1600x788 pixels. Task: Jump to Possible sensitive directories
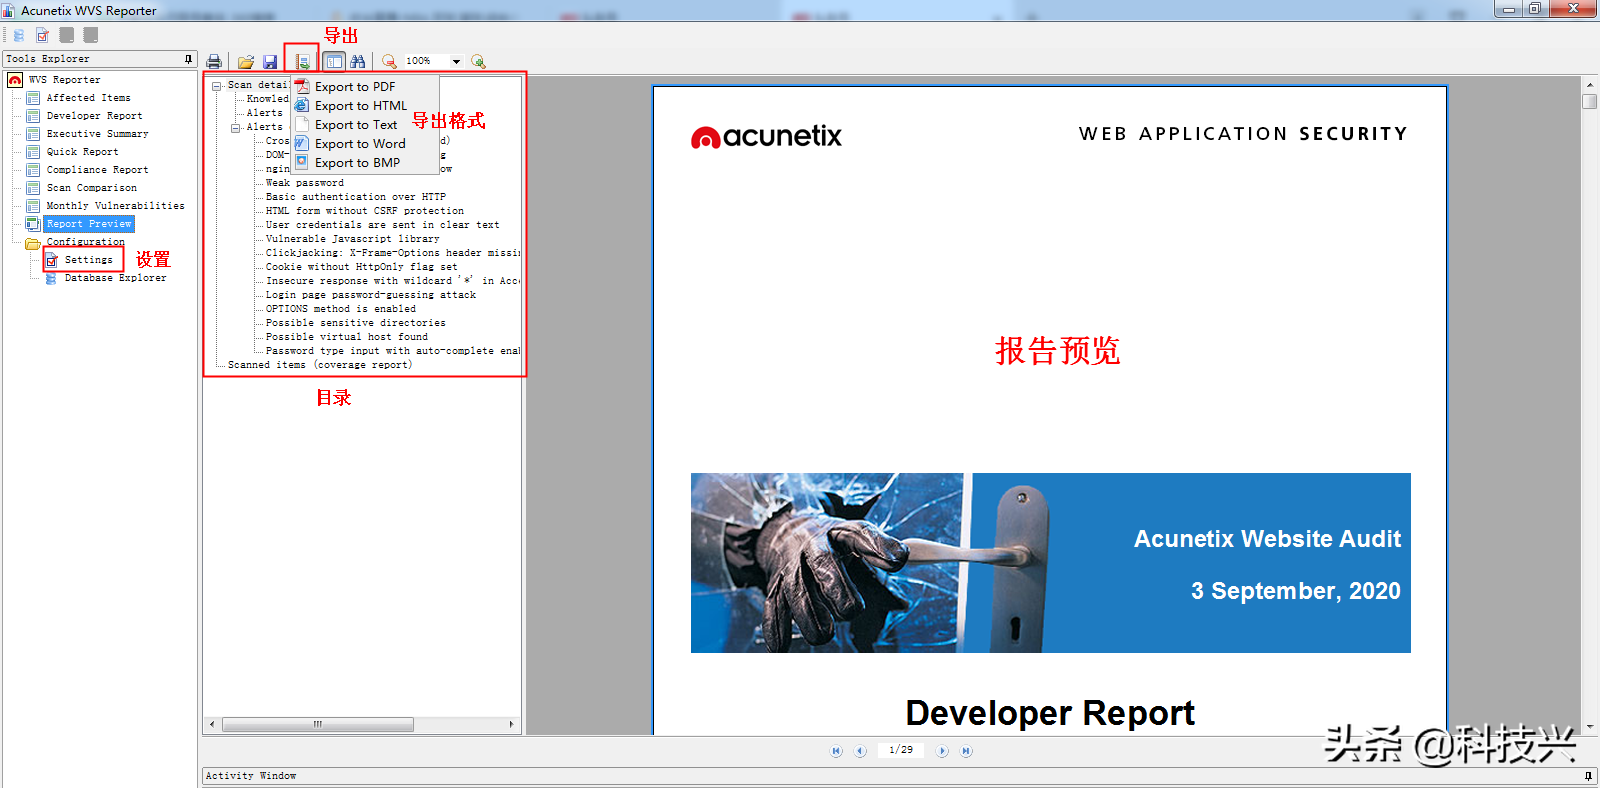[x=355, y=323]
